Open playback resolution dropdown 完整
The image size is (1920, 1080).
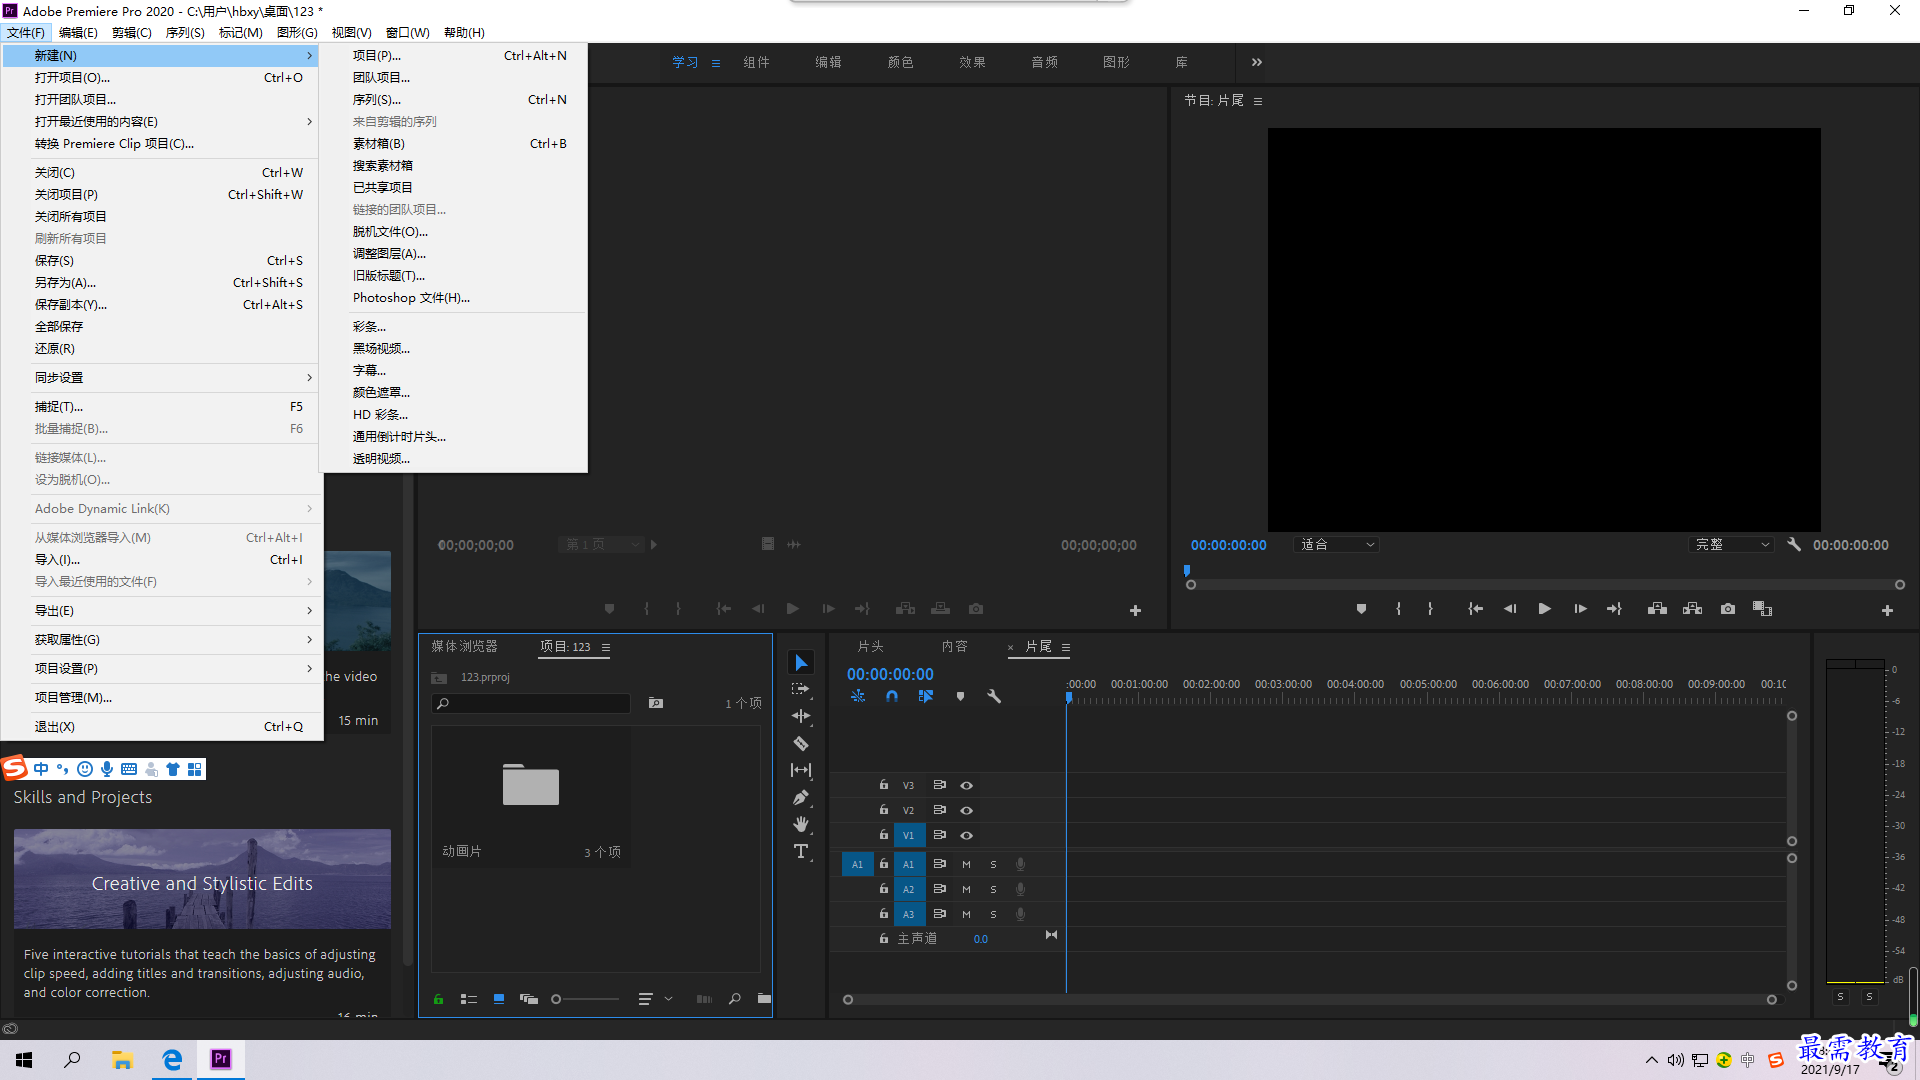(1732, 545)
